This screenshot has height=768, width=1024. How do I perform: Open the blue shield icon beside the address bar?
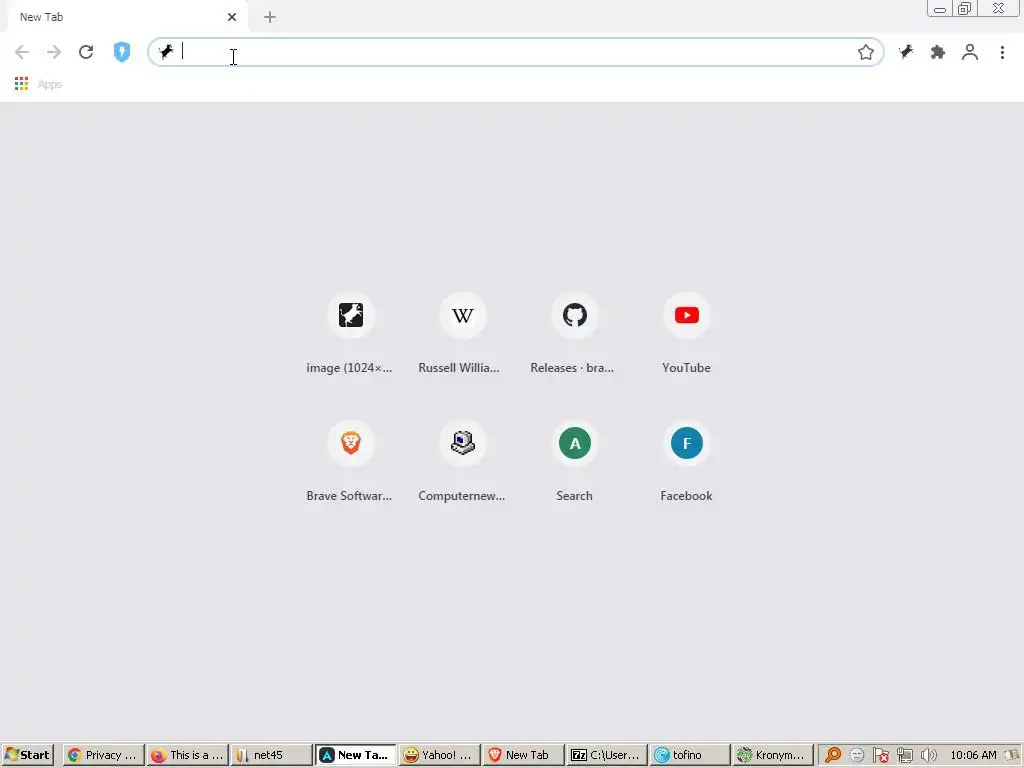click(122, 52)
